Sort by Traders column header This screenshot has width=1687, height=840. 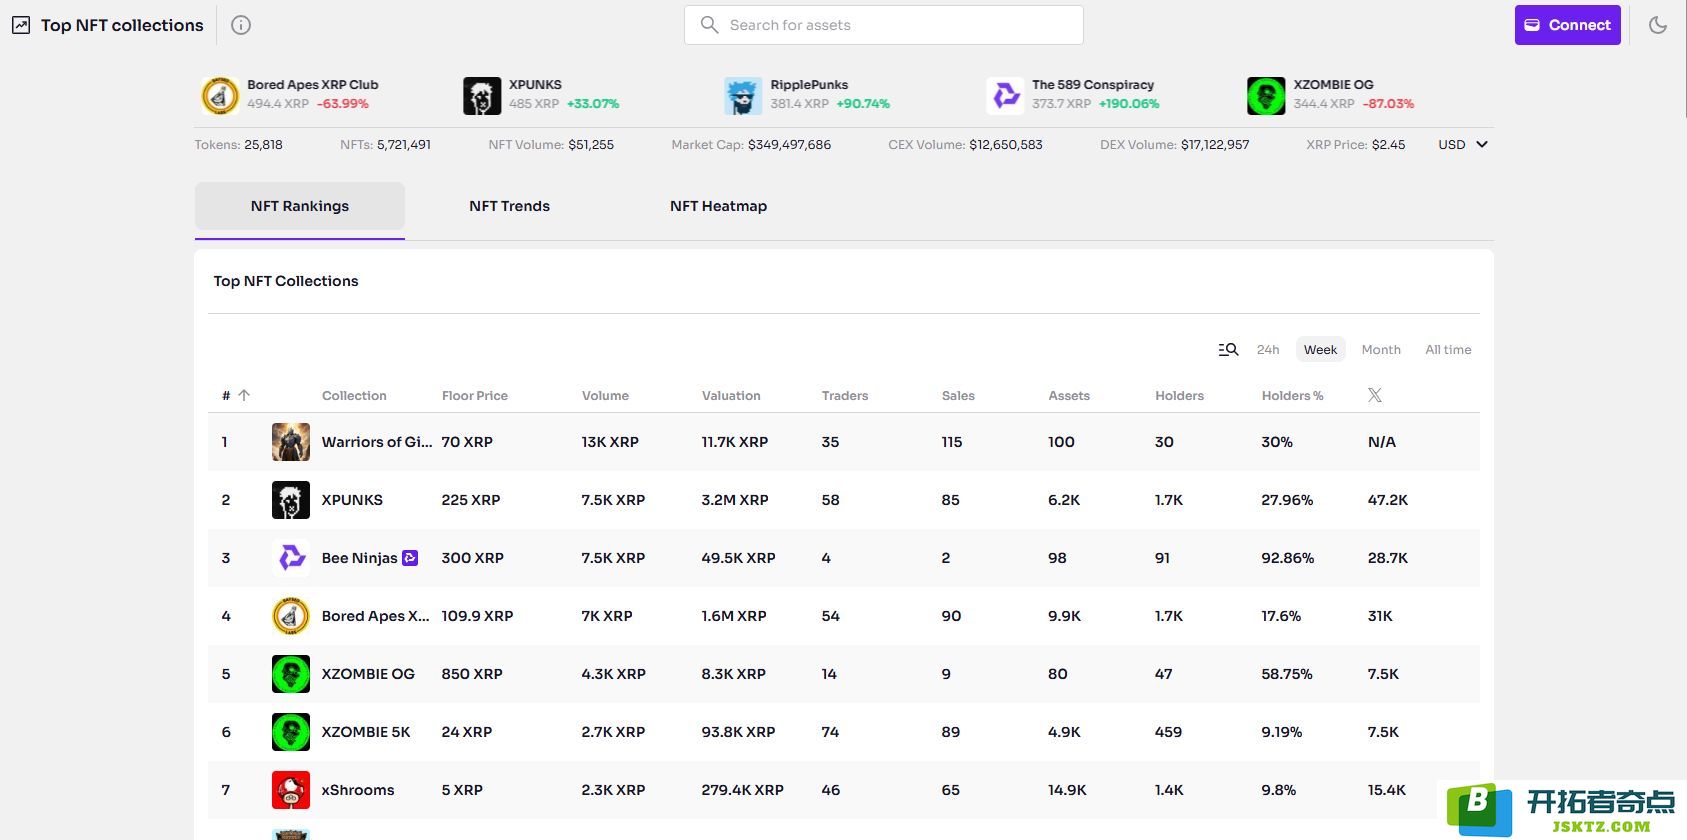[845, 396]
